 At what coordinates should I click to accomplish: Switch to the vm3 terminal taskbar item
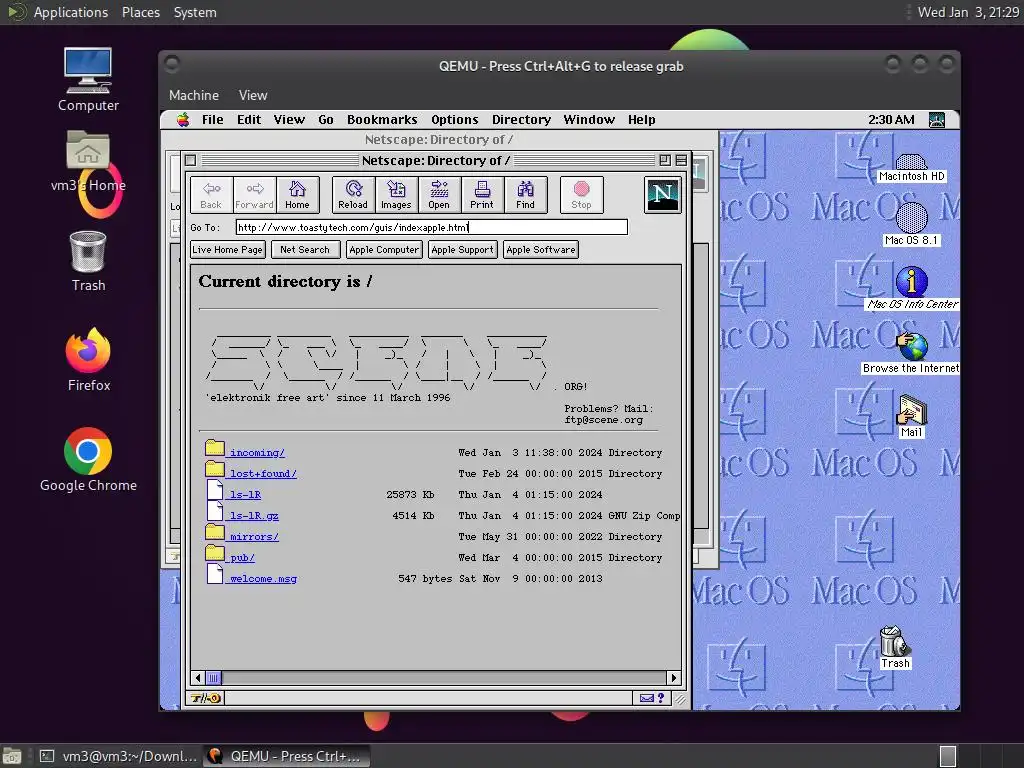tap(118, 756)
